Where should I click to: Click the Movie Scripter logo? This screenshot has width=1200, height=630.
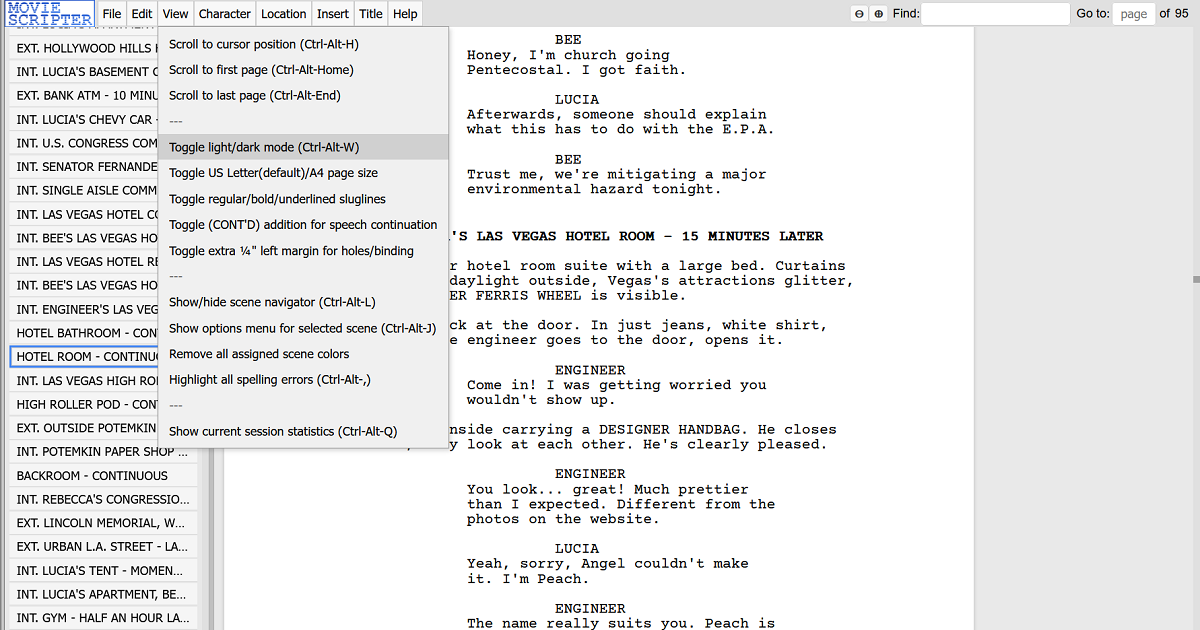[x=49, y=14]
